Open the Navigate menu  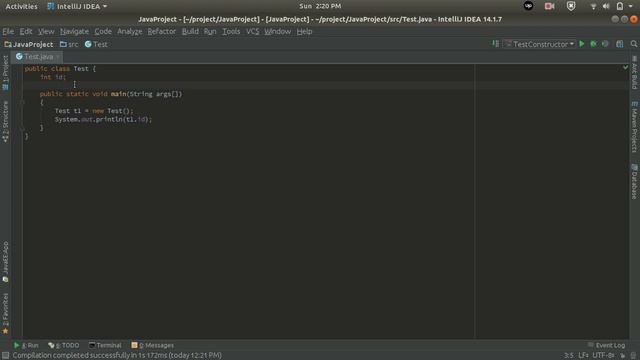(x=74, y=31)
